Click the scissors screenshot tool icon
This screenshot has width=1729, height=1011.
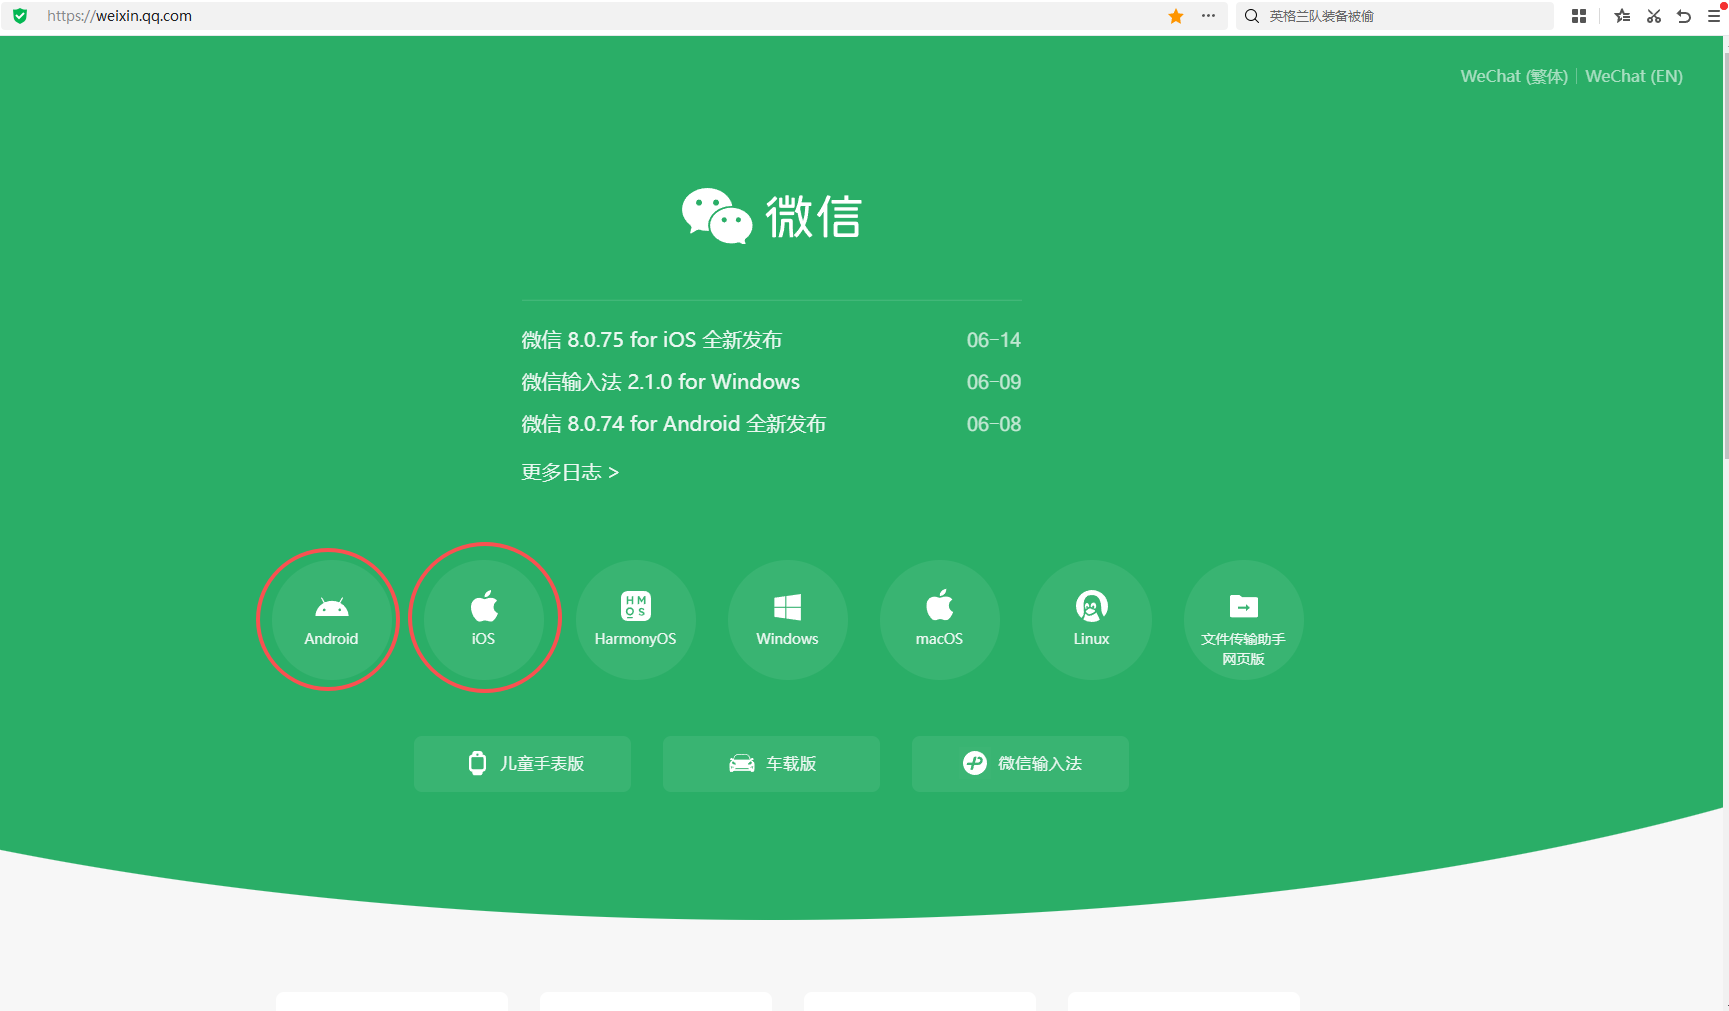tap(1654, 16)
